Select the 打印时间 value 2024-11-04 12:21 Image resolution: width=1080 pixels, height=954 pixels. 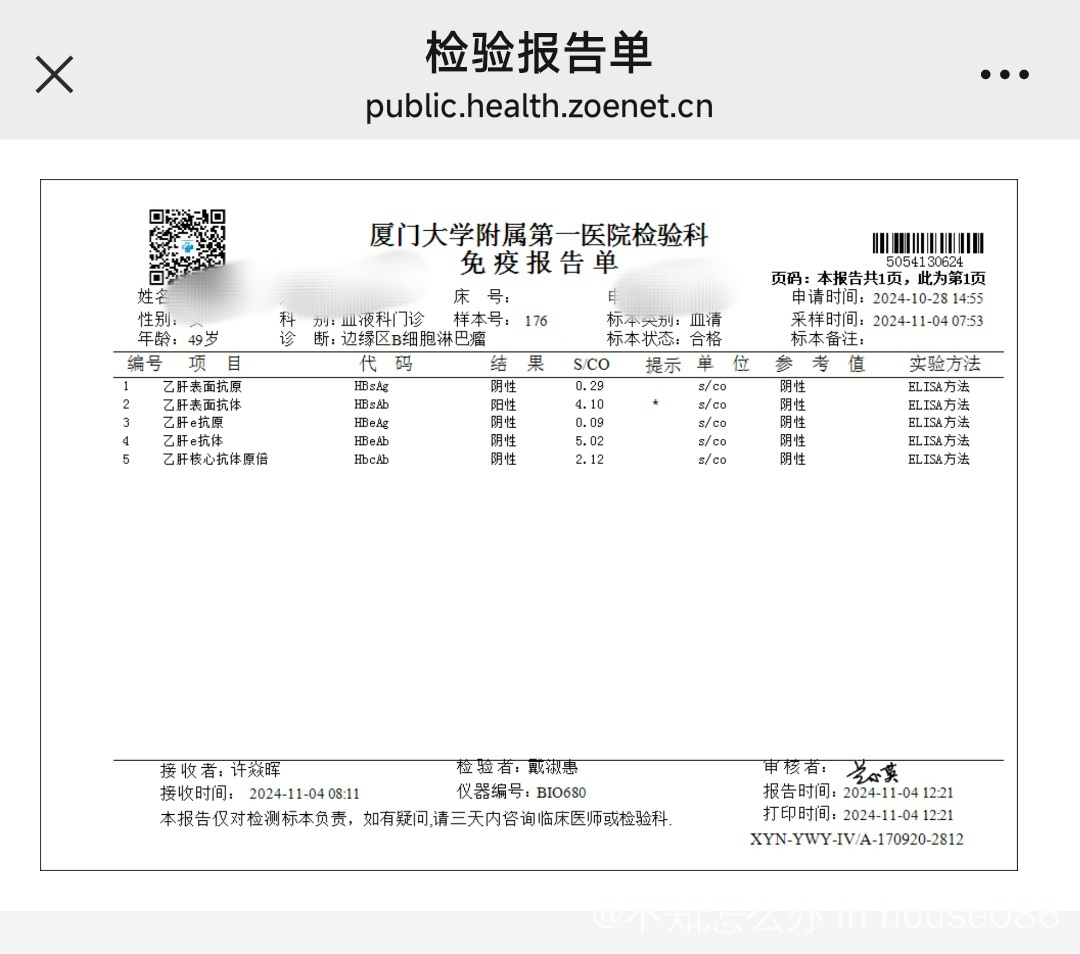click(898, 816)
